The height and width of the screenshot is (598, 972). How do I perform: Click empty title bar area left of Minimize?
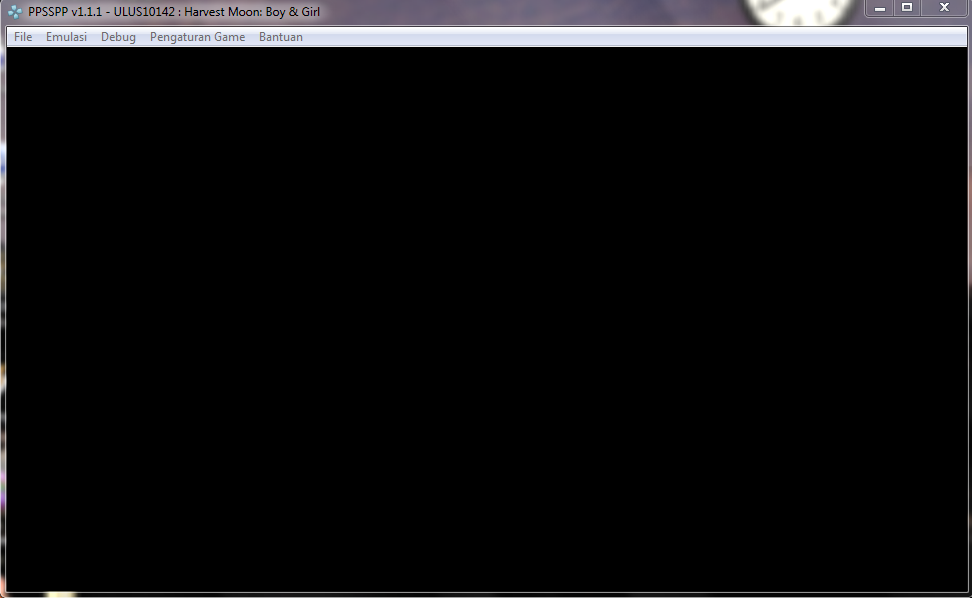(x=600, y=12)
